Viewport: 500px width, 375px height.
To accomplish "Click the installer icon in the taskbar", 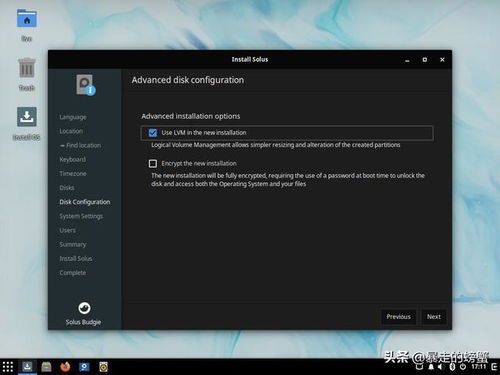I will pos(27,367).
